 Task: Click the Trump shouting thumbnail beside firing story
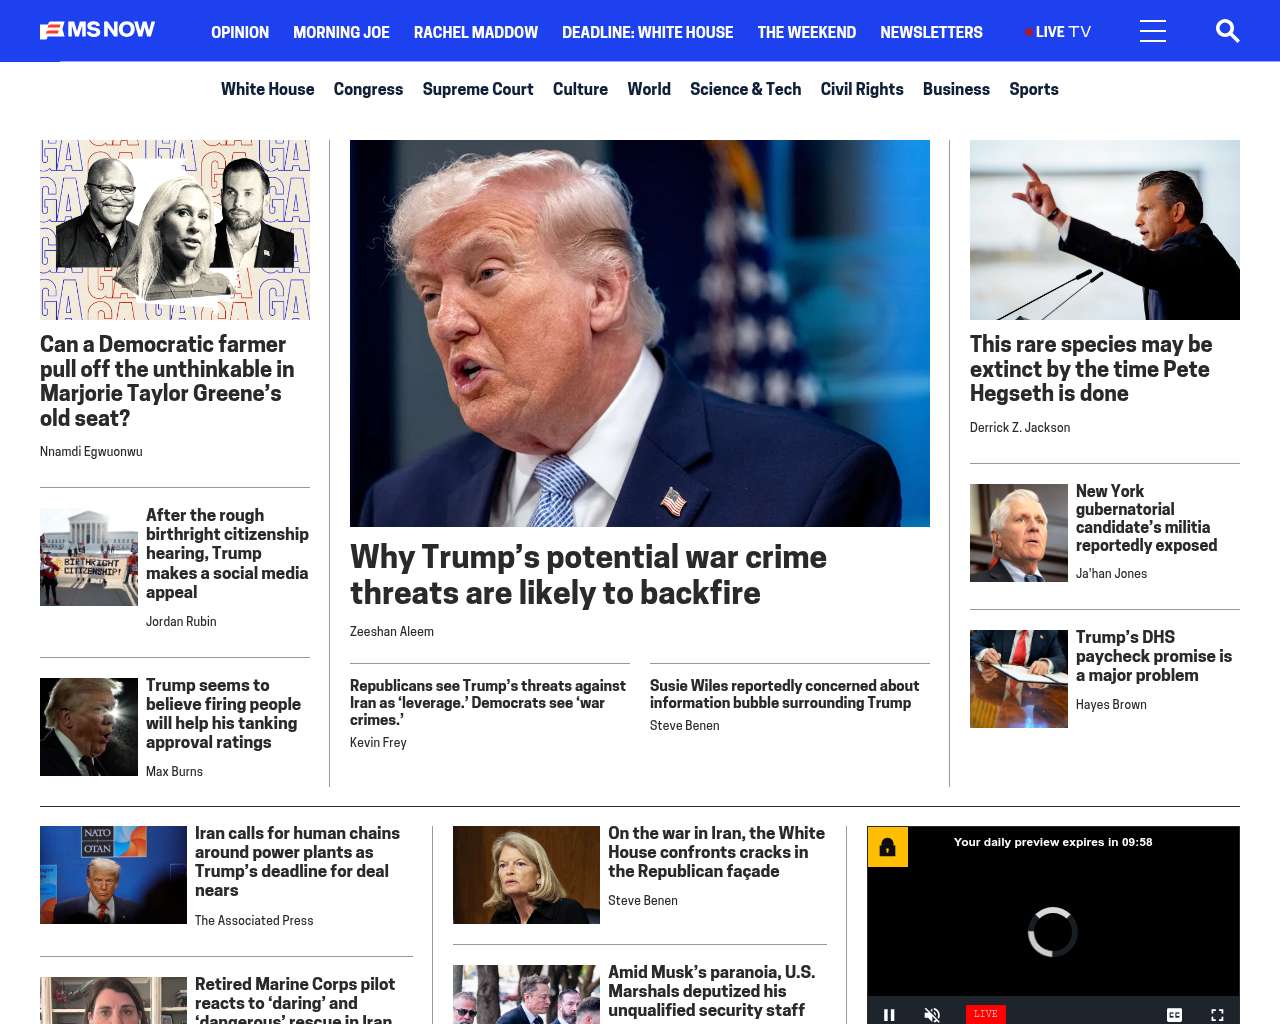coord(89,727)
